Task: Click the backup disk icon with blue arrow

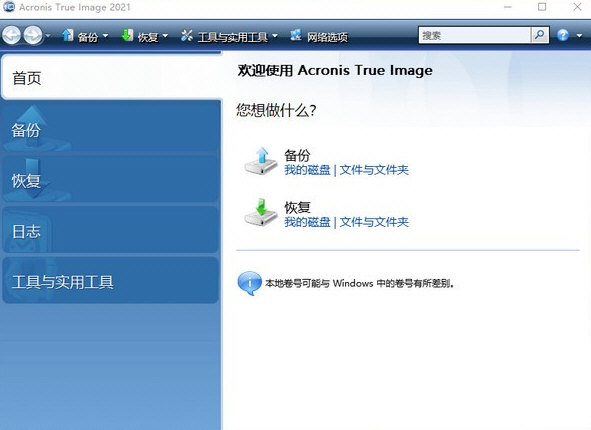Action: (x=261, y=161)
